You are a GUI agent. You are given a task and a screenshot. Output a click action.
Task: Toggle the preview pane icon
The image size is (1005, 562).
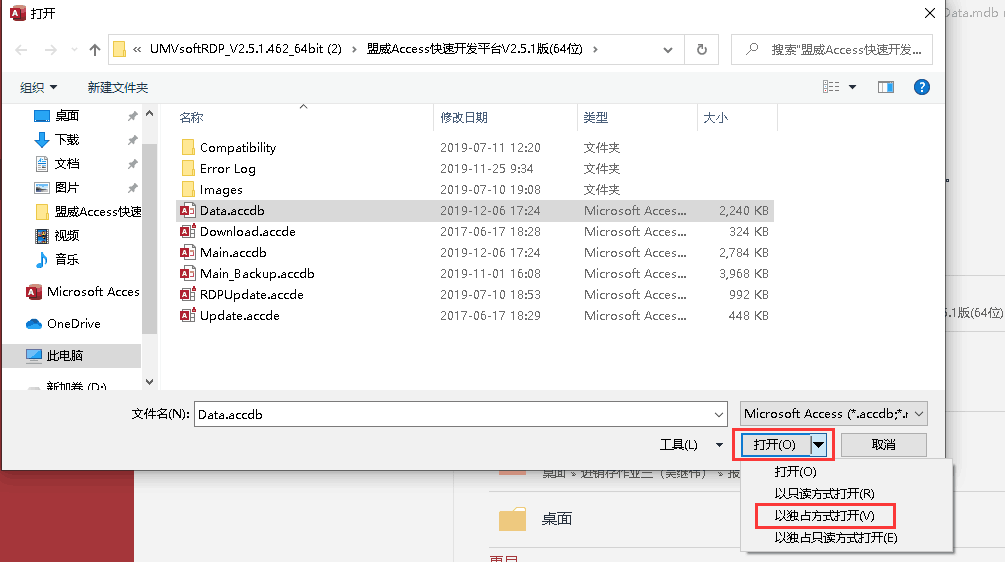(886, 87)
